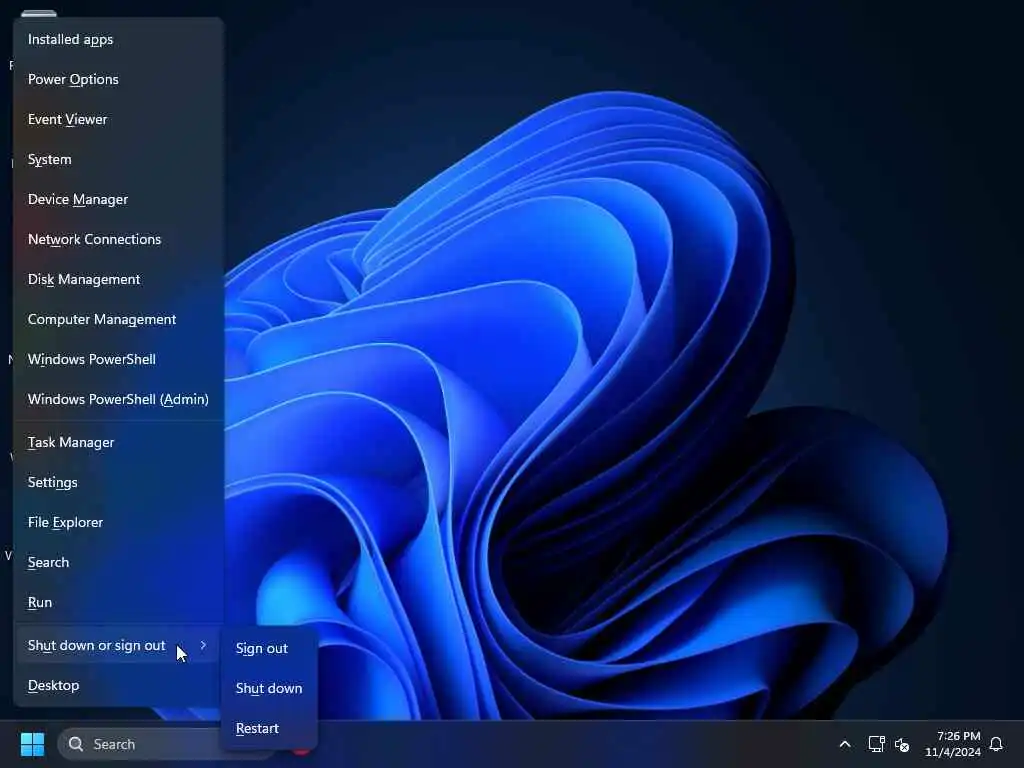
Task: Open notifications bell icon
Action: [996, 744]
